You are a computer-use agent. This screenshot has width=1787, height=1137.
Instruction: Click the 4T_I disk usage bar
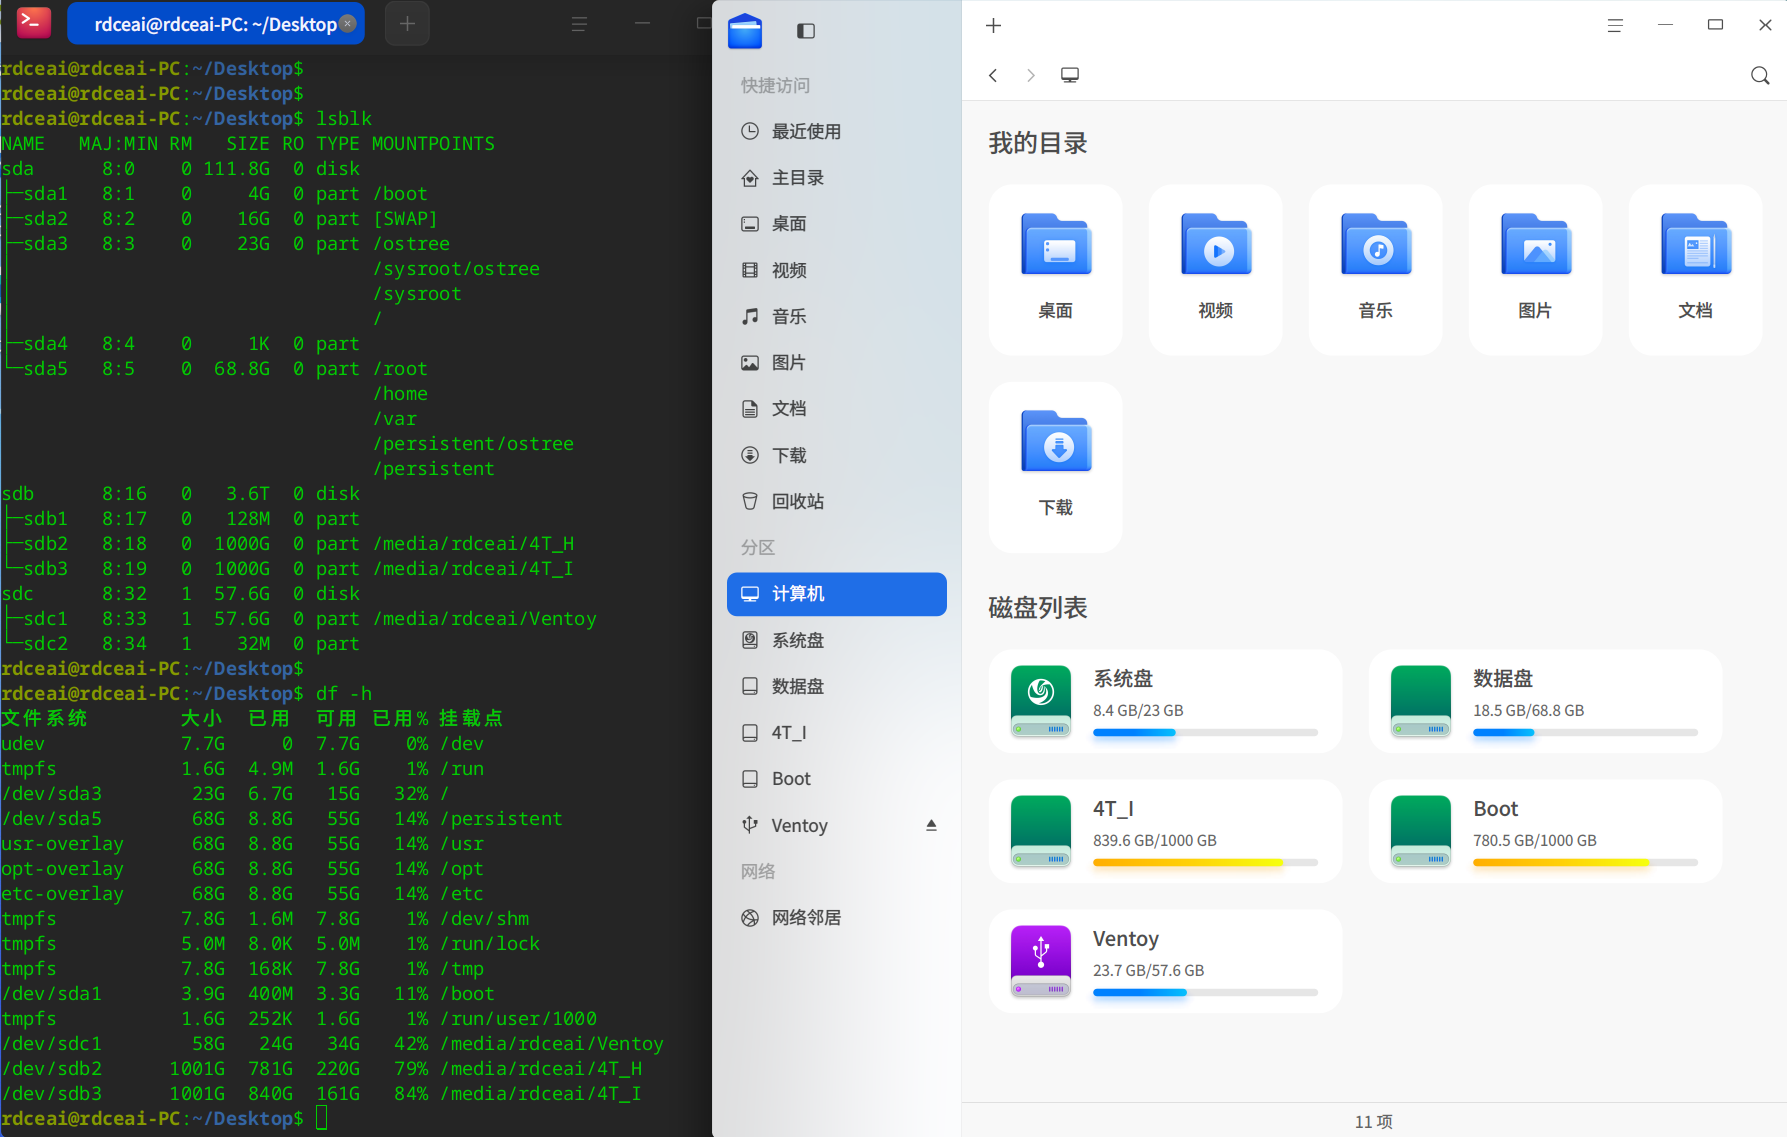(x=1204, y=862)
